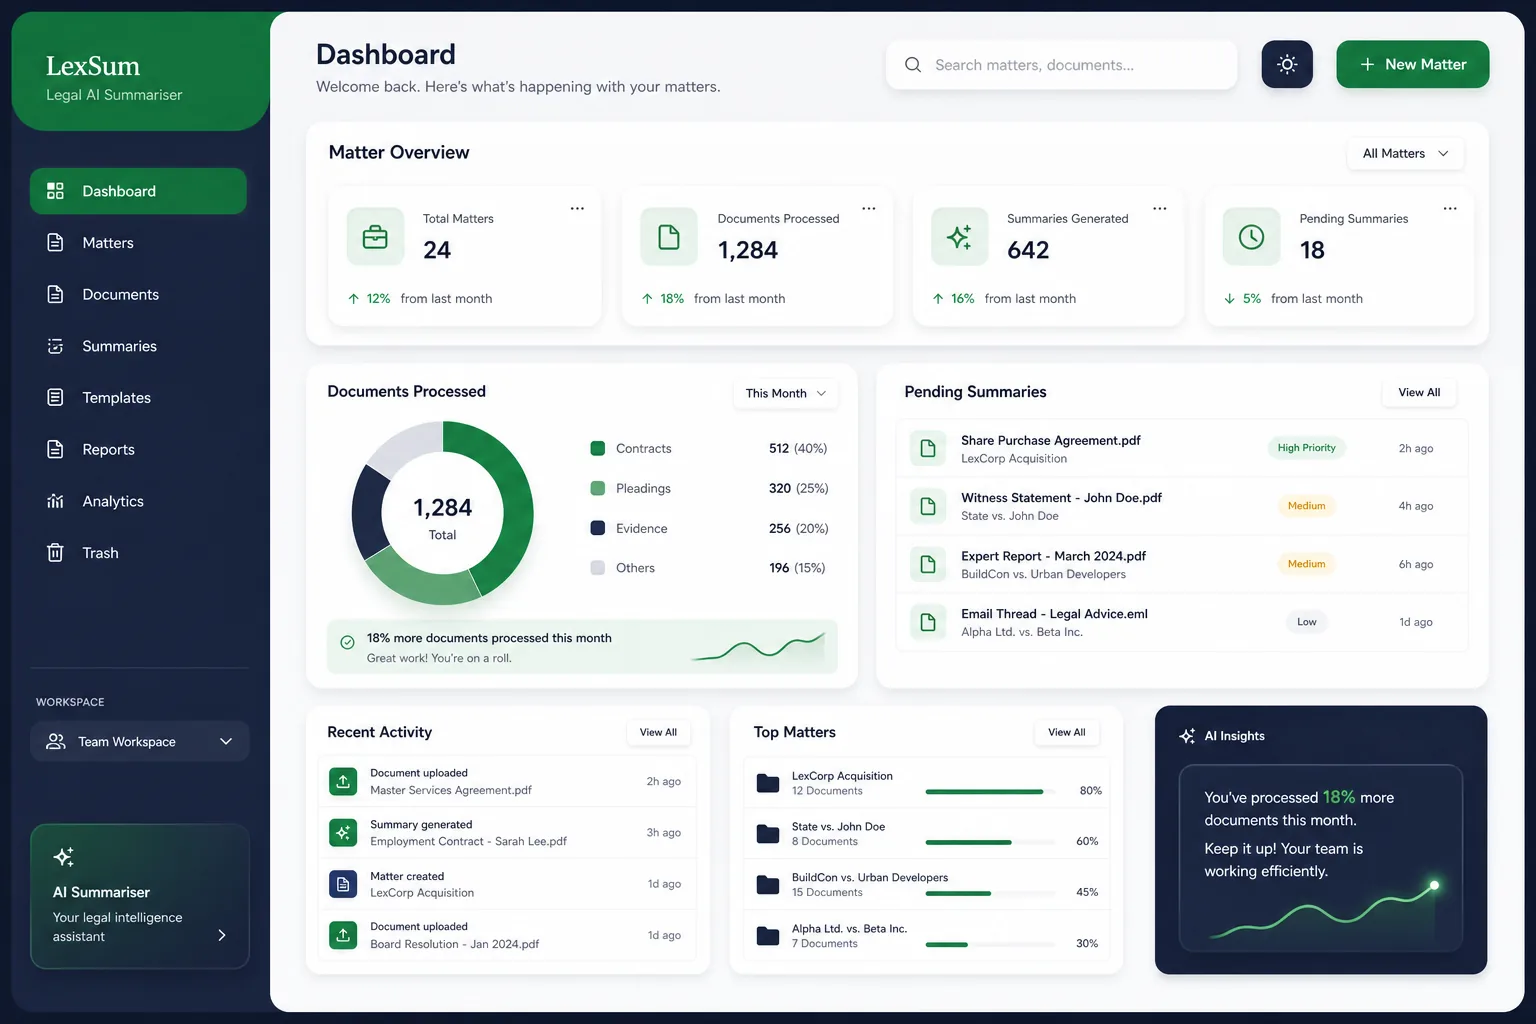Click the Employment Contract - Sarah Lee.pdf text

pyautogui.click(x=468, y=841)
